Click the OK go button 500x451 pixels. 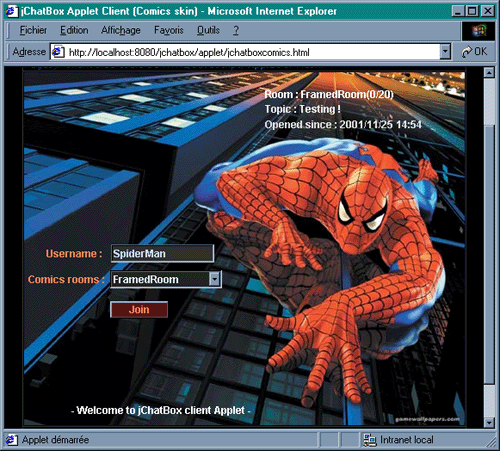tap(474, 52)
